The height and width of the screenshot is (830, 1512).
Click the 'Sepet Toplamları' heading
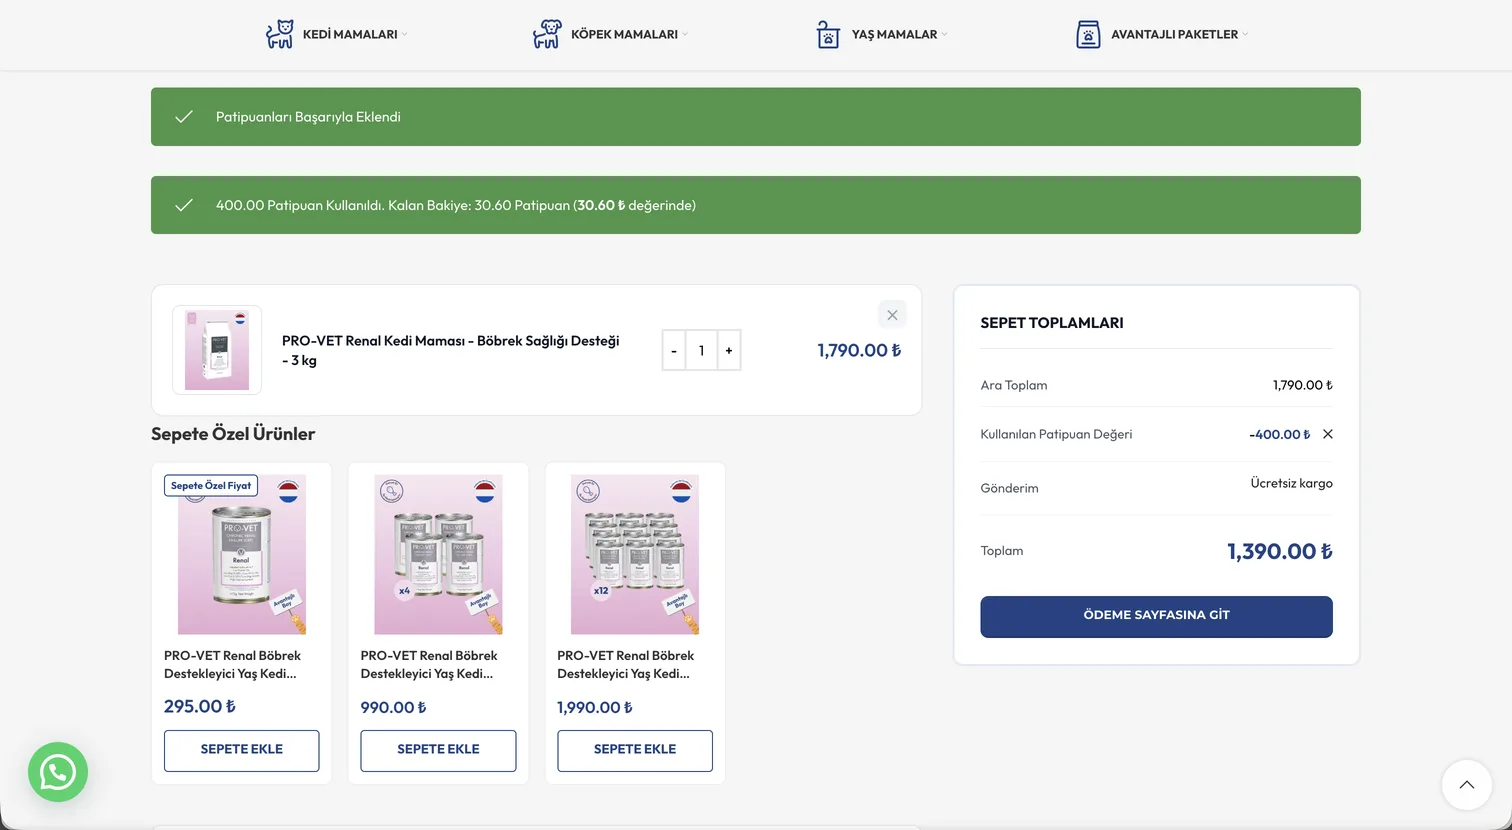(x=1052, y=323)
